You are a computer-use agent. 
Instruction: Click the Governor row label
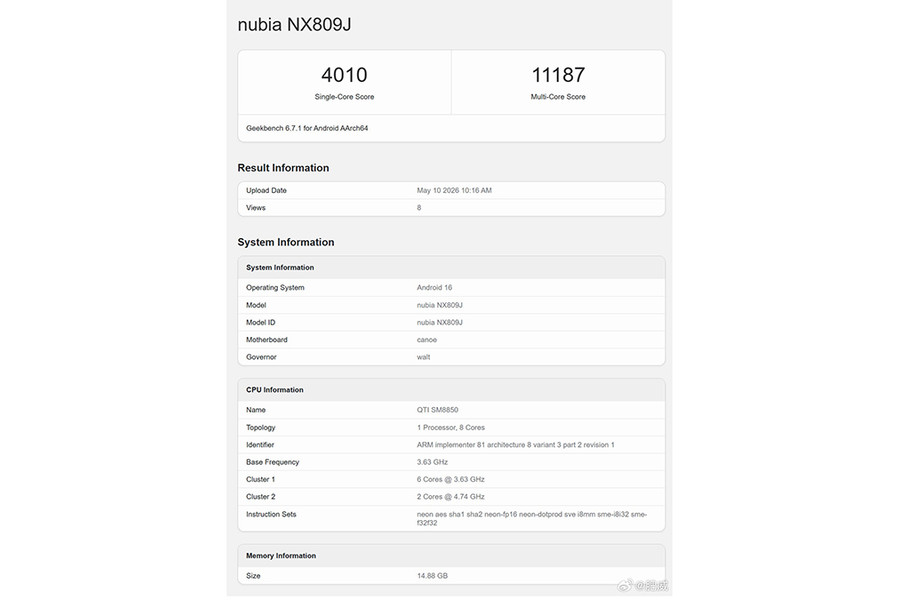[x=261, y=357]
